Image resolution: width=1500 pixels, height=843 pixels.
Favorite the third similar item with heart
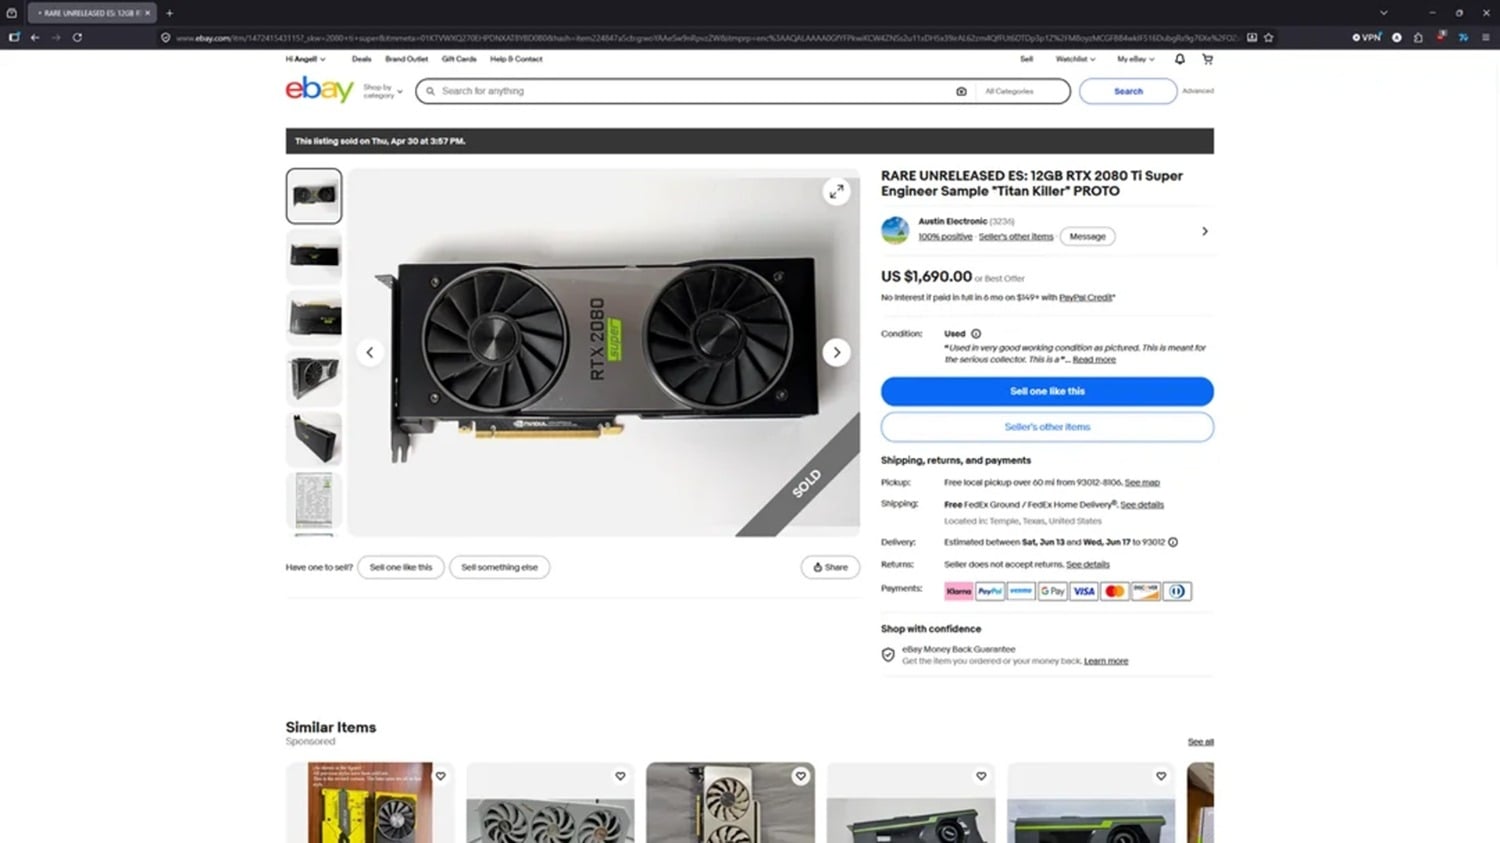(800, 776)
